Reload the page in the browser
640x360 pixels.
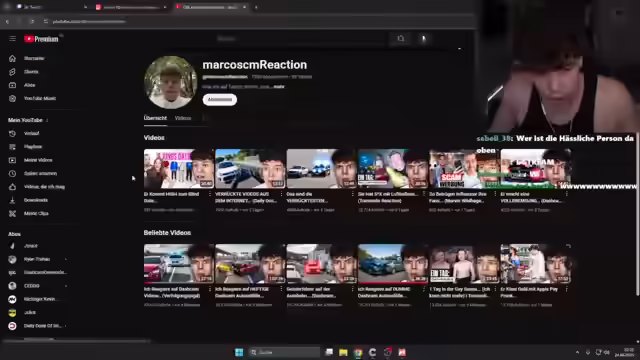pyautogui.click(x=32, y=21)
